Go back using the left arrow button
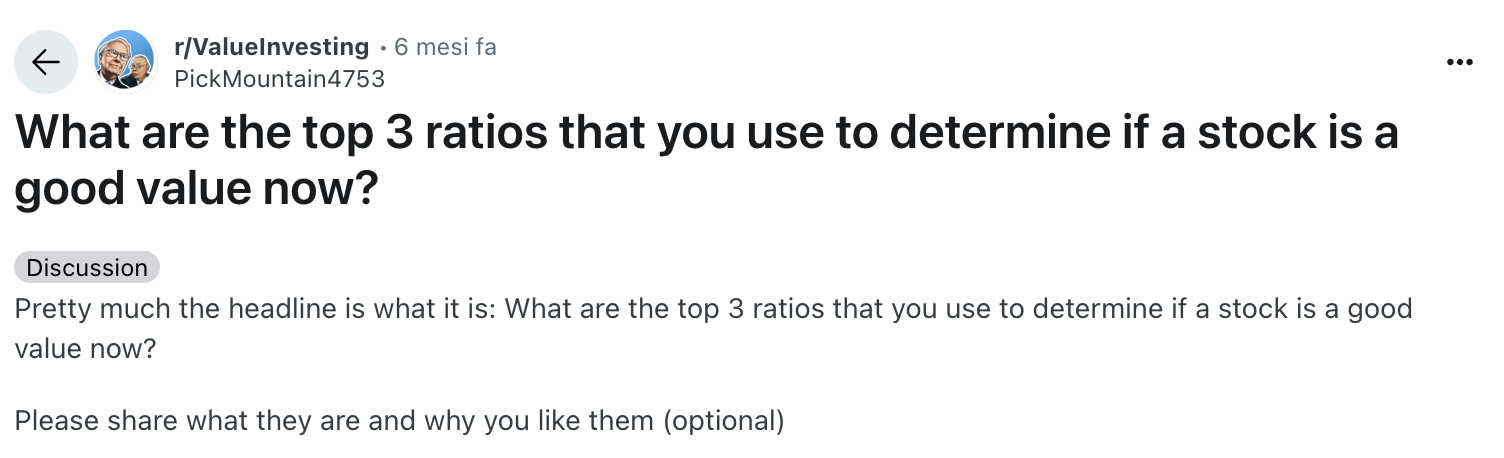1504x458 pixels. pyautogui.click(x=45, y=62)
